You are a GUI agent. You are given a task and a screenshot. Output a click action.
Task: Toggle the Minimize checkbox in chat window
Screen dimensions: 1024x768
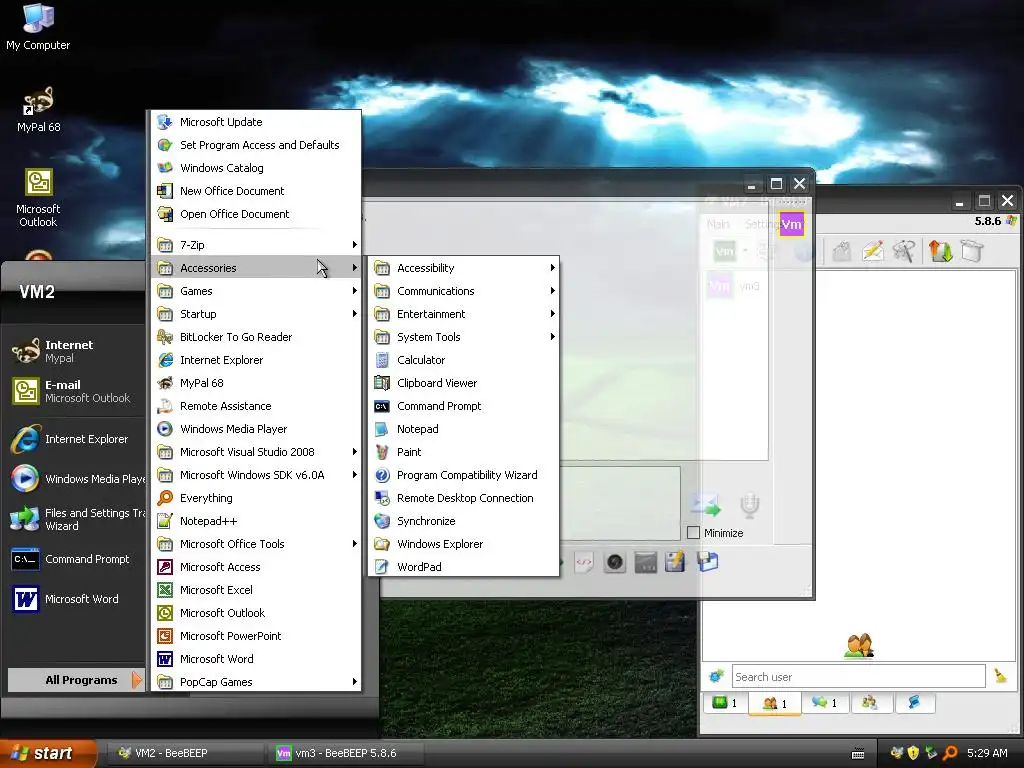point(694,532)
